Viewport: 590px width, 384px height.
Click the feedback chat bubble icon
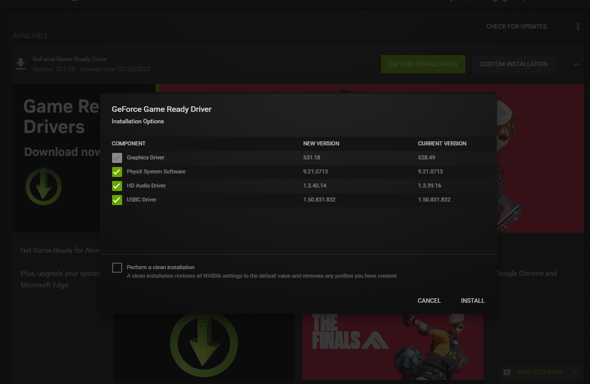507,372
